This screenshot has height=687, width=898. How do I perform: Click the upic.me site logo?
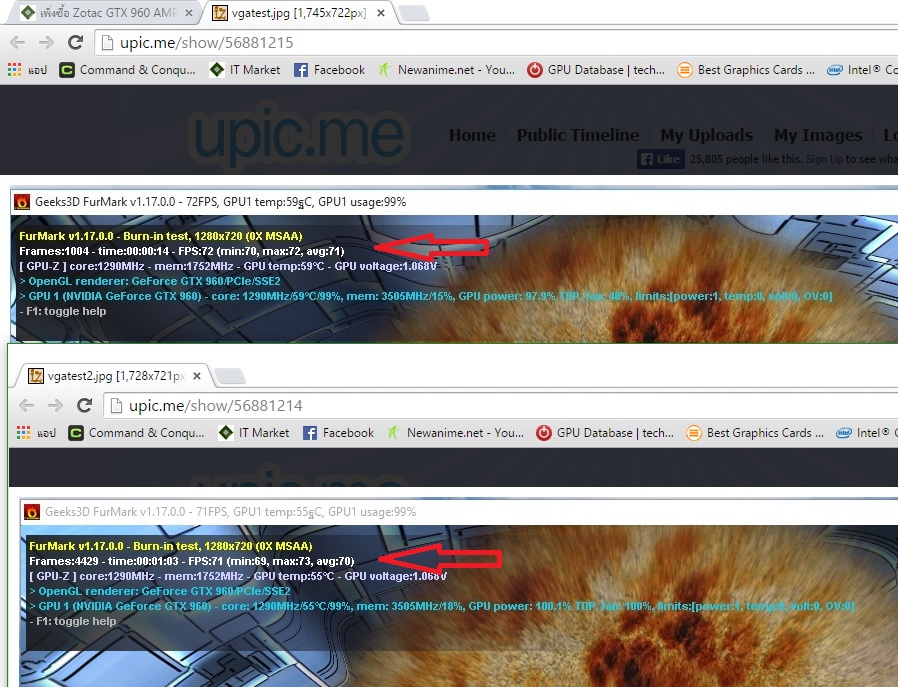[x=299, y=135]
